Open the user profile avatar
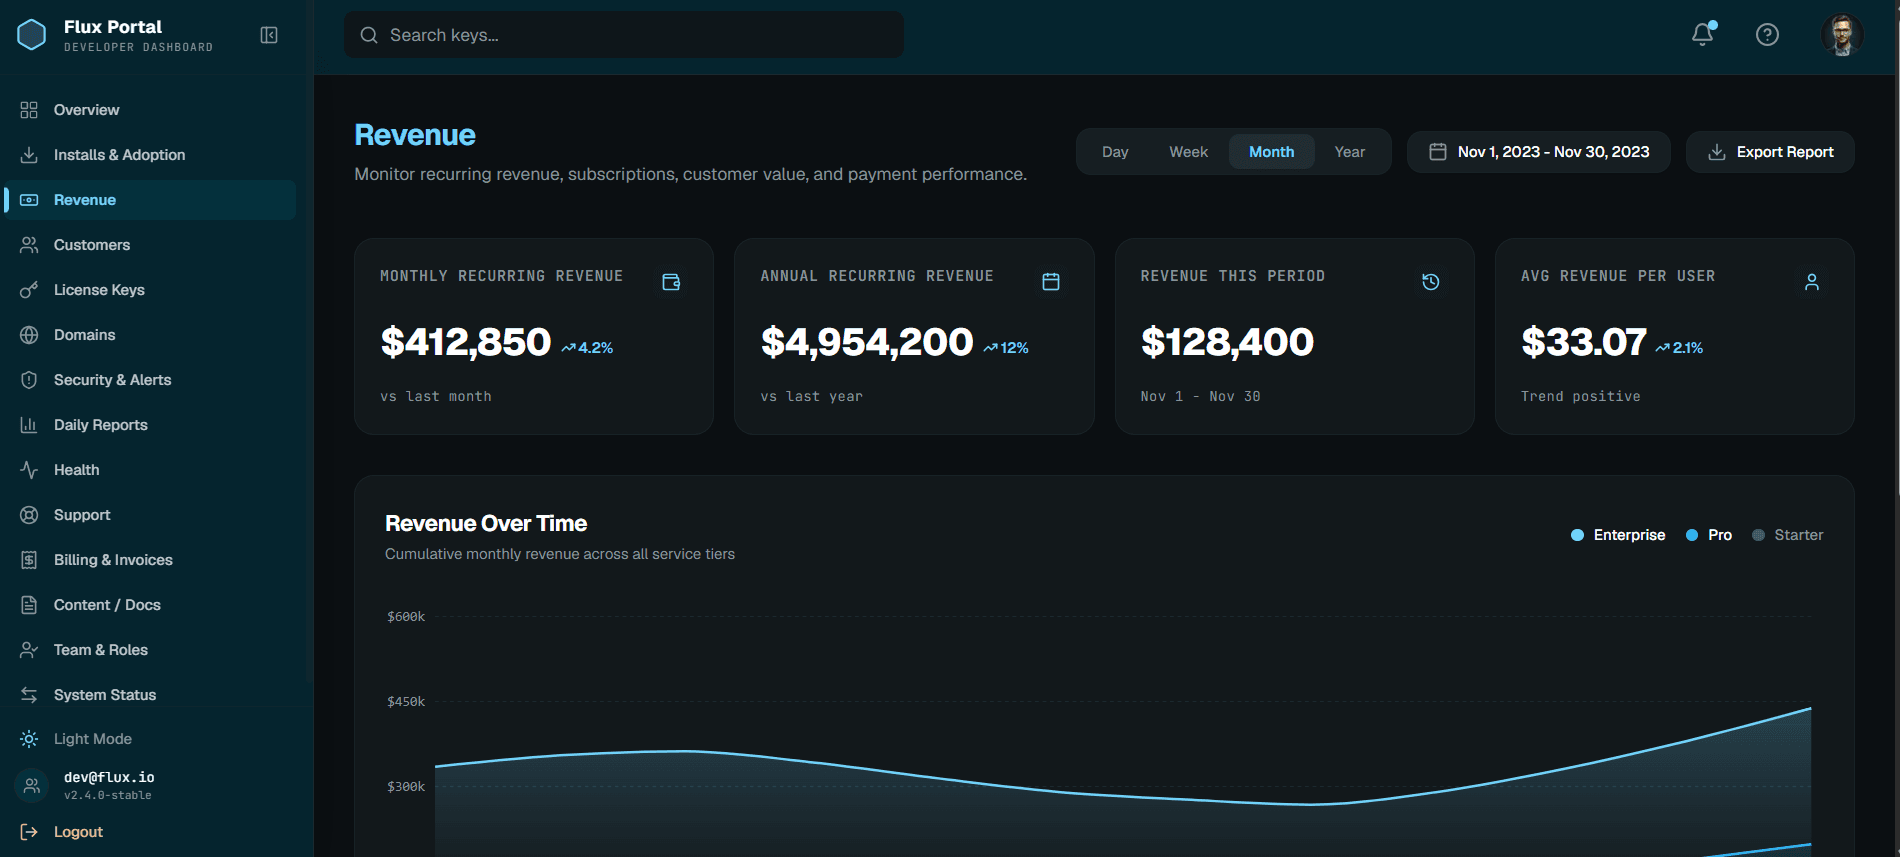1900x857 pixels. point(1841,35)
